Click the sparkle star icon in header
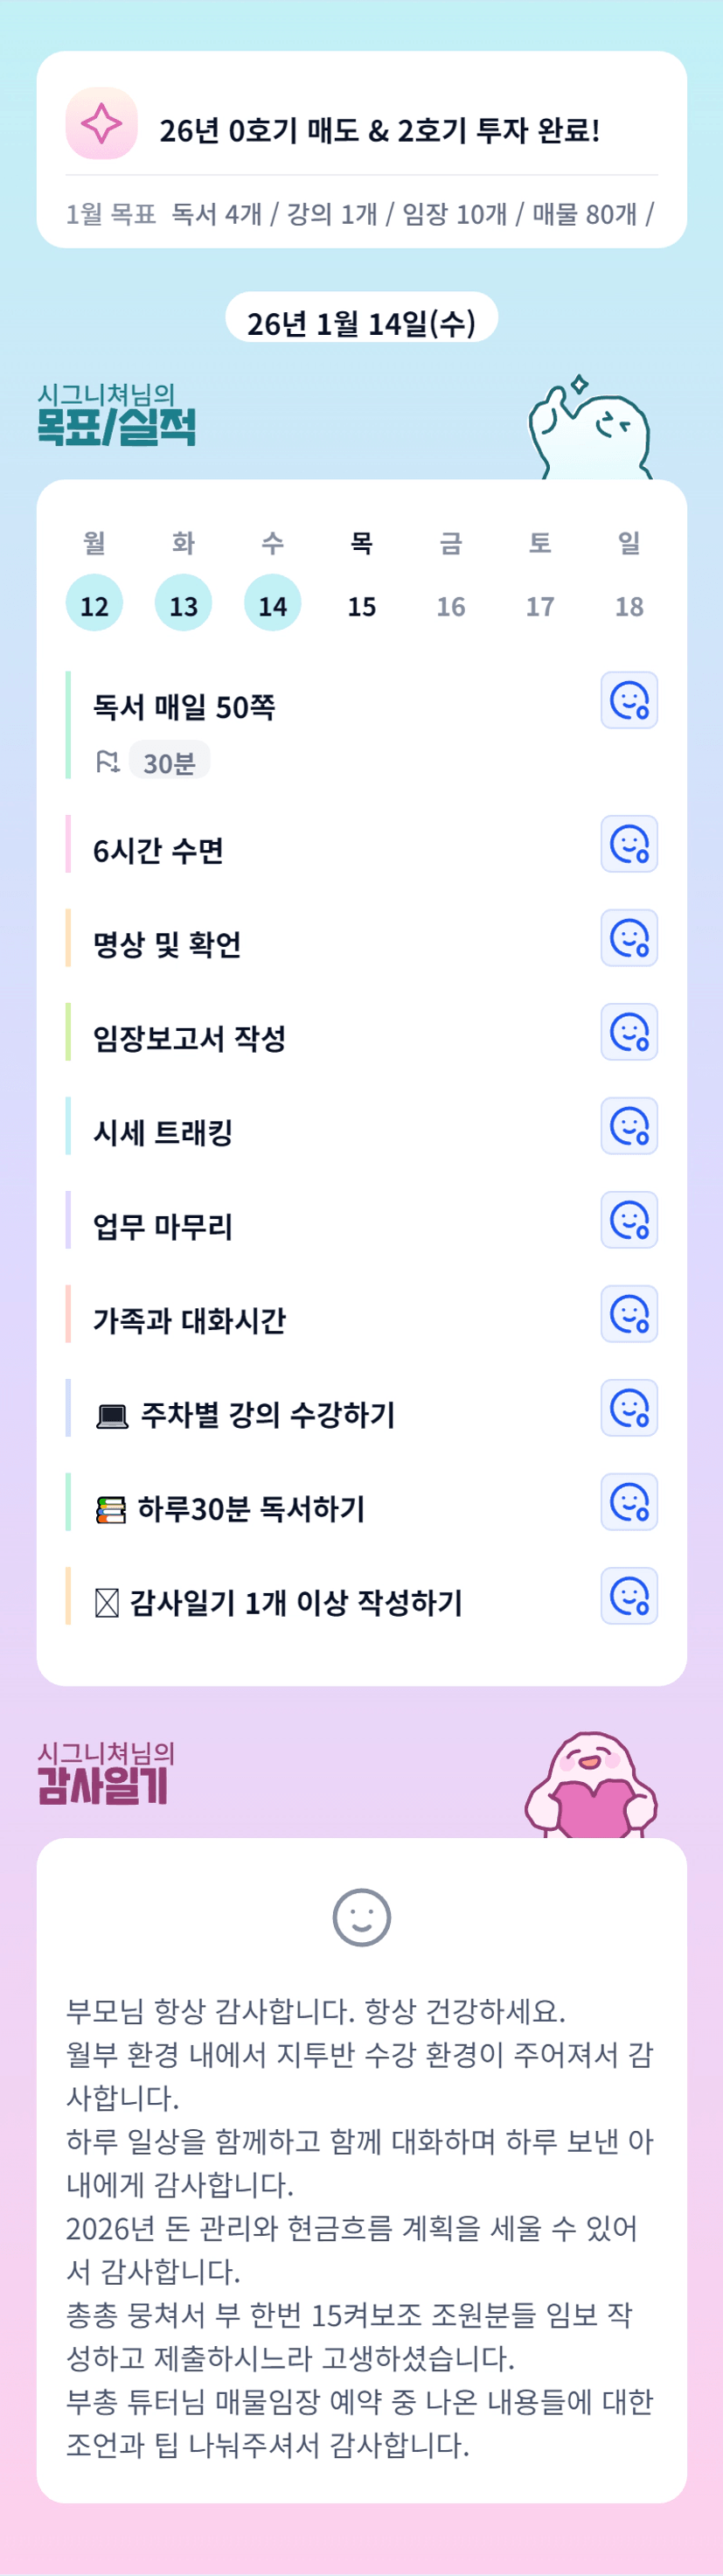The image size is (723, 2576). [101, 124]
